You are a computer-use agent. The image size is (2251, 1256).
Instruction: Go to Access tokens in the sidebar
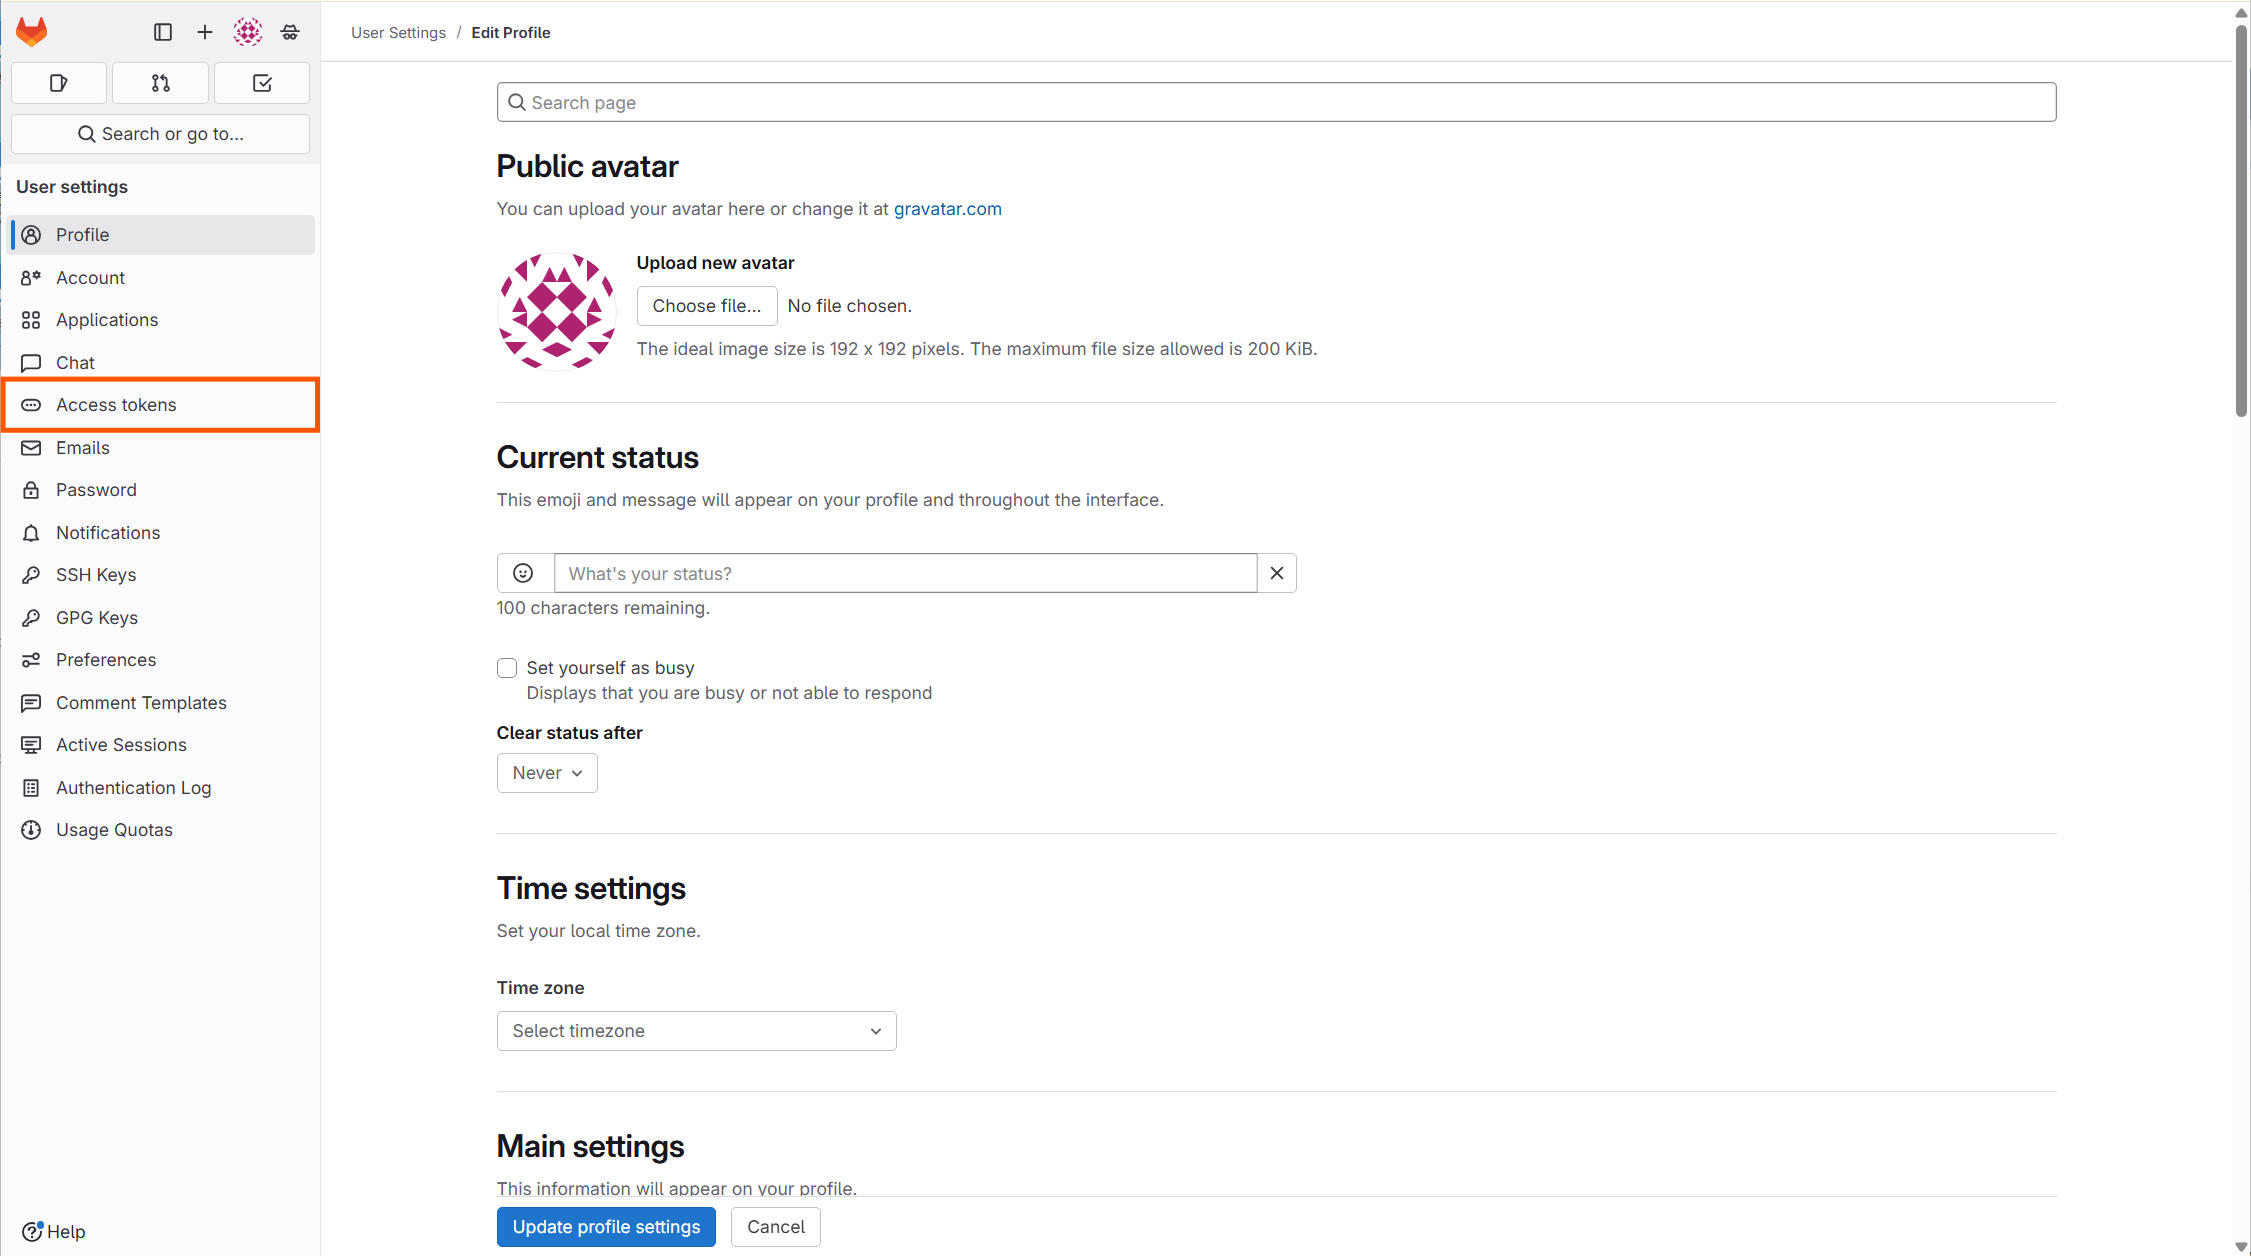tap(116, 405)
